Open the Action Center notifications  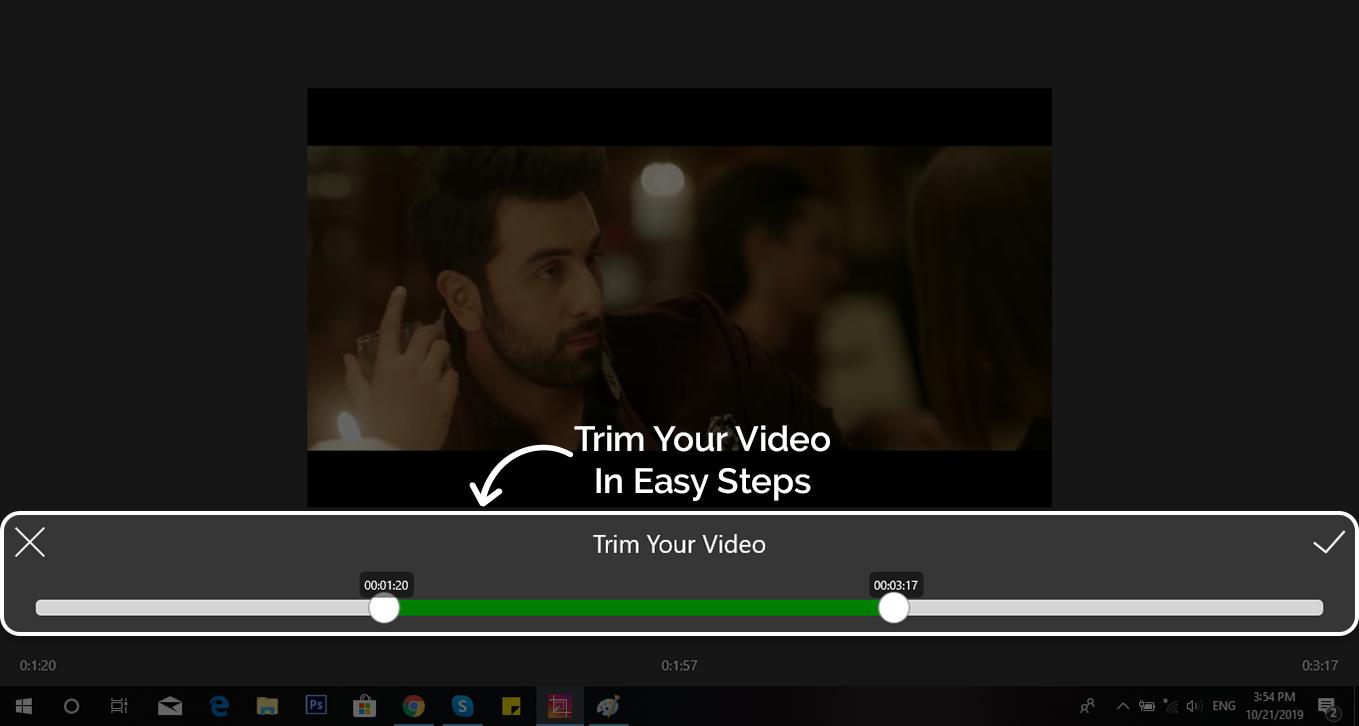(1328, 708)
